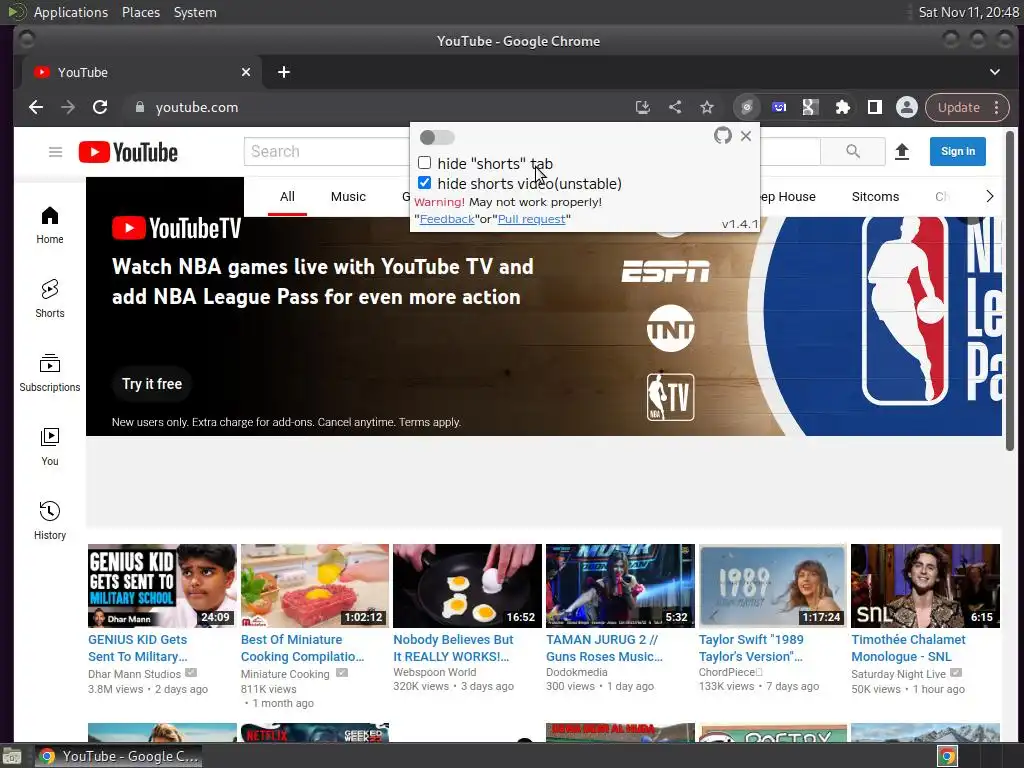This screenshot has height=768, width=1024.
Task: Click the page vertical scrollbar
Action: (x=1009, y=291)
